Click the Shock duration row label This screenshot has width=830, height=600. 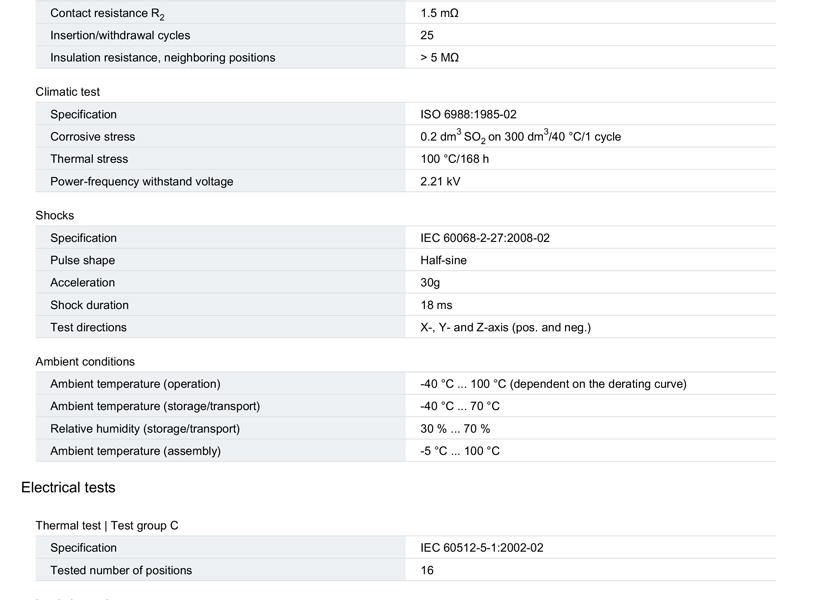(x=90, y=305)
